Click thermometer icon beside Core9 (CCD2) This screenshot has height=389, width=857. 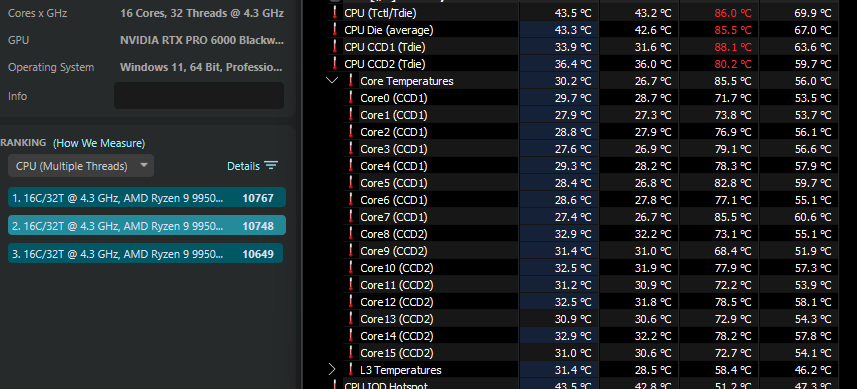click(351, 251)
